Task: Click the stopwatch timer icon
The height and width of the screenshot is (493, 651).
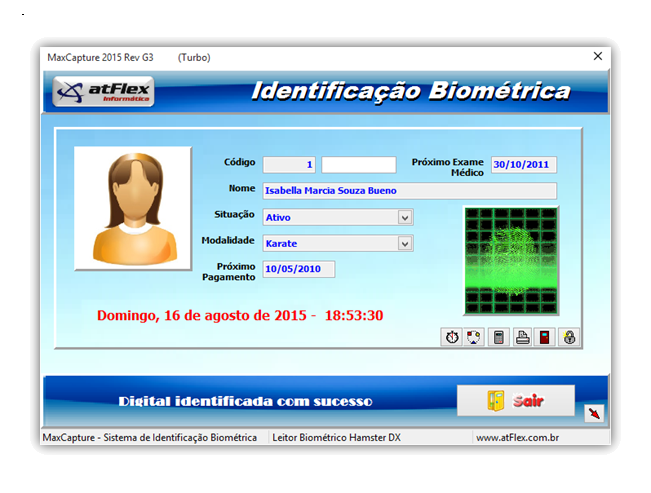Action: [452, 338]
